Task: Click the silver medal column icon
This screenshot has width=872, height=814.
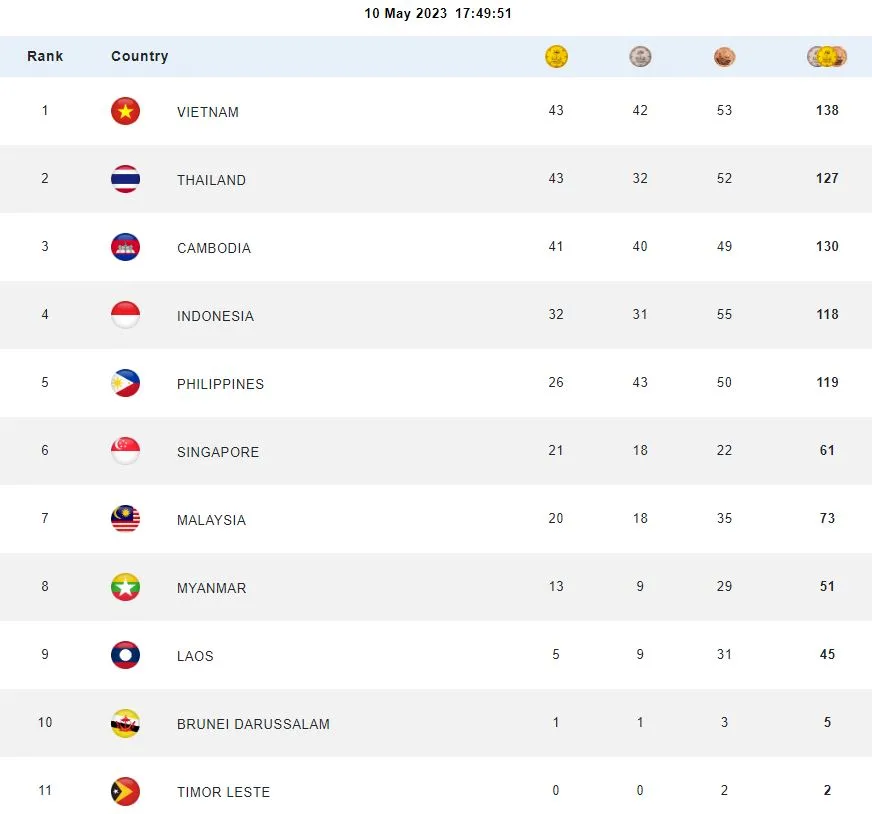Action: pyautogui.click(x=640, y=57)
